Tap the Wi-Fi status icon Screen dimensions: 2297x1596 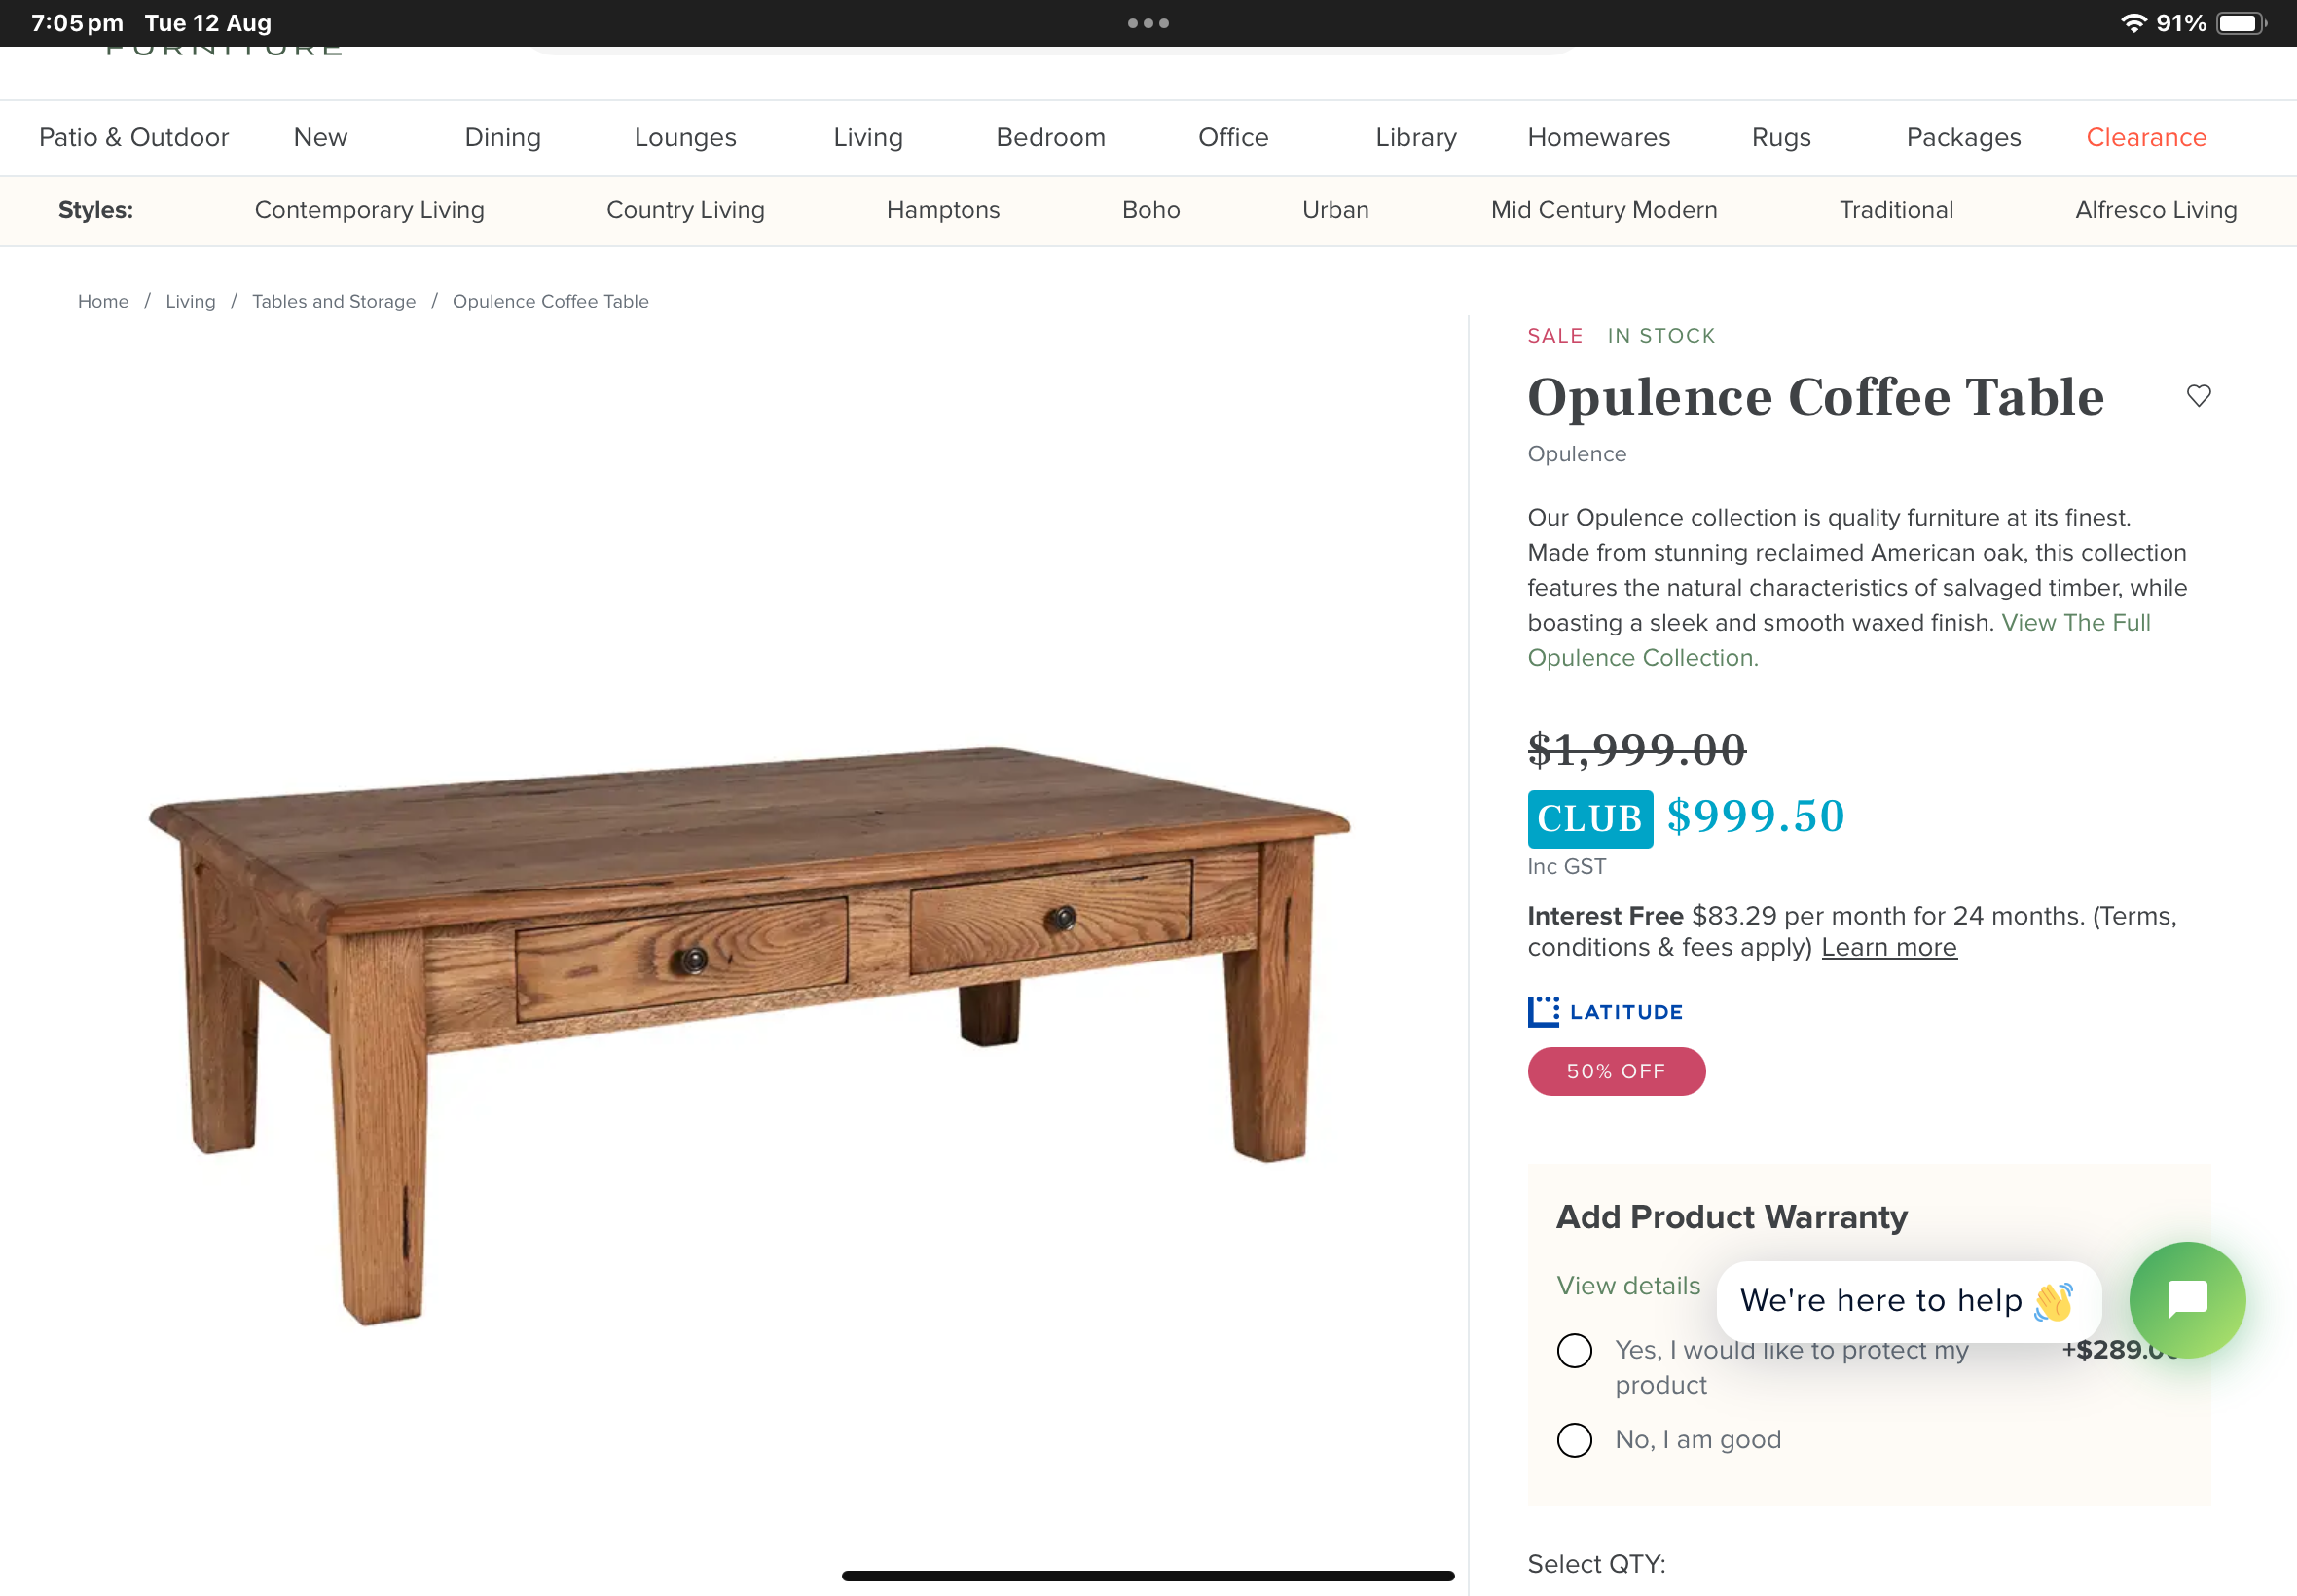[x=2133, y=23]
